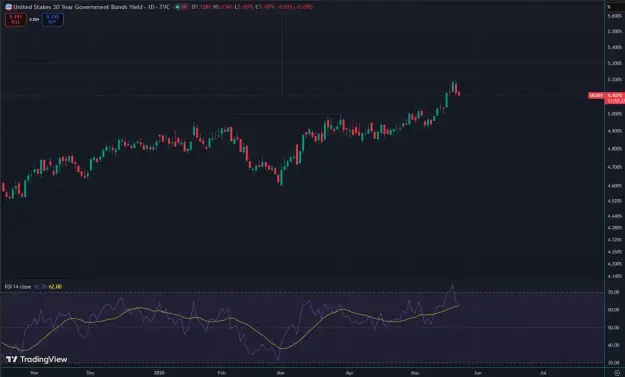The image size is (625, 377).
Task: Click the 30.00 RSI scale label
Action: pyautogui.click(x=613, y=363)
